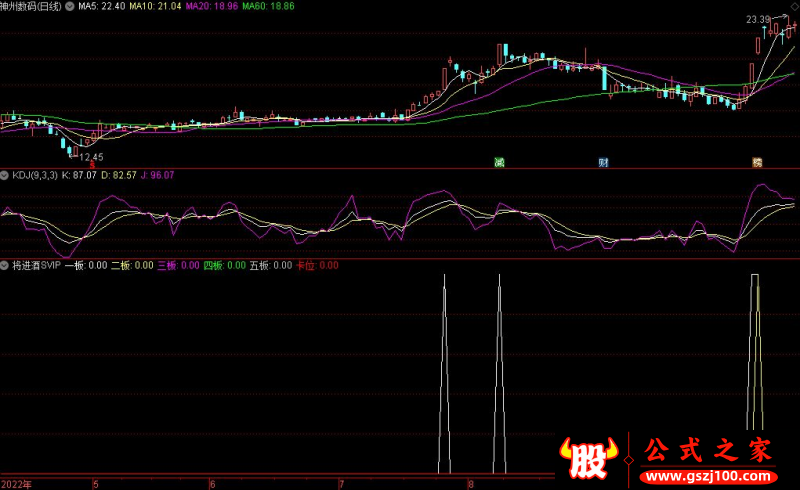
Task: Click the KDJ(9,3,3) indicator name
Action: pyautogui.click(x=37, y=175)
